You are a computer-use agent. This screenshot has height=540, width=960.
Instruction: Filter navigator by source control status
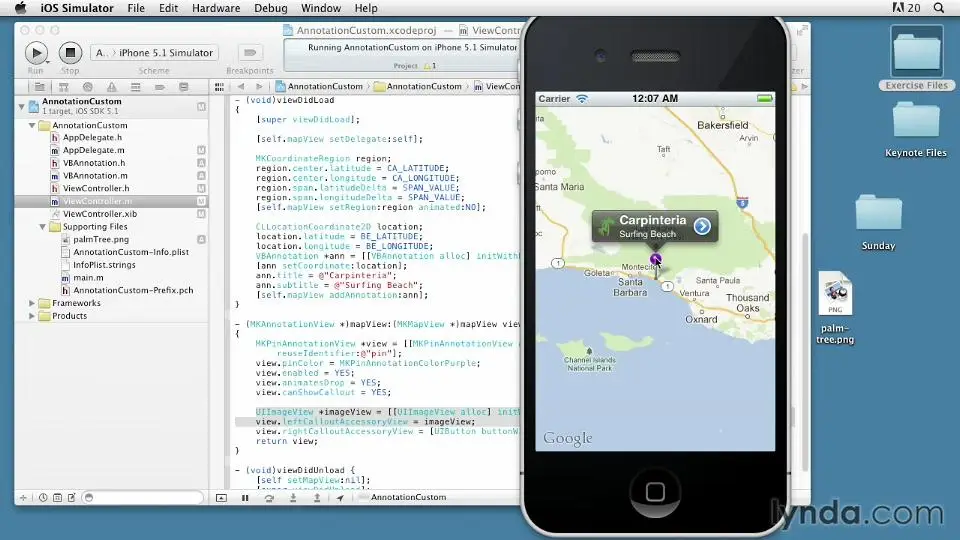(x=57, y=498)
